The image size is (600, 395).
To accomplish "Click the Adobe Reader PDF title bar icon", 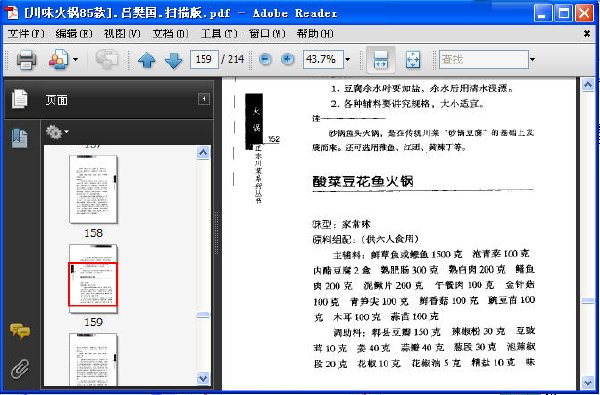I will tap(11, 13).
